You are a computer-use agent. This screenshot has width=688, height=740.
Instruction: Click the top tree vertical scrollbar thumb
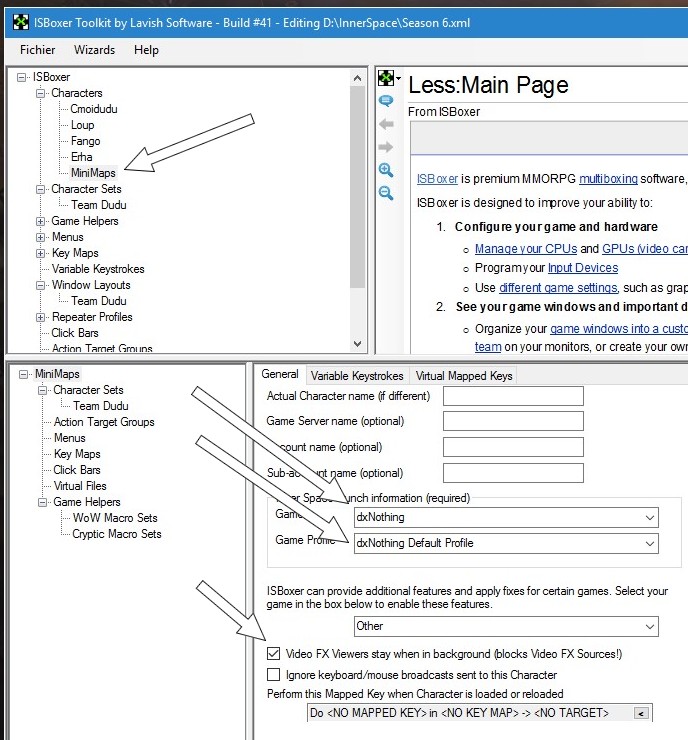click(358, 187)
